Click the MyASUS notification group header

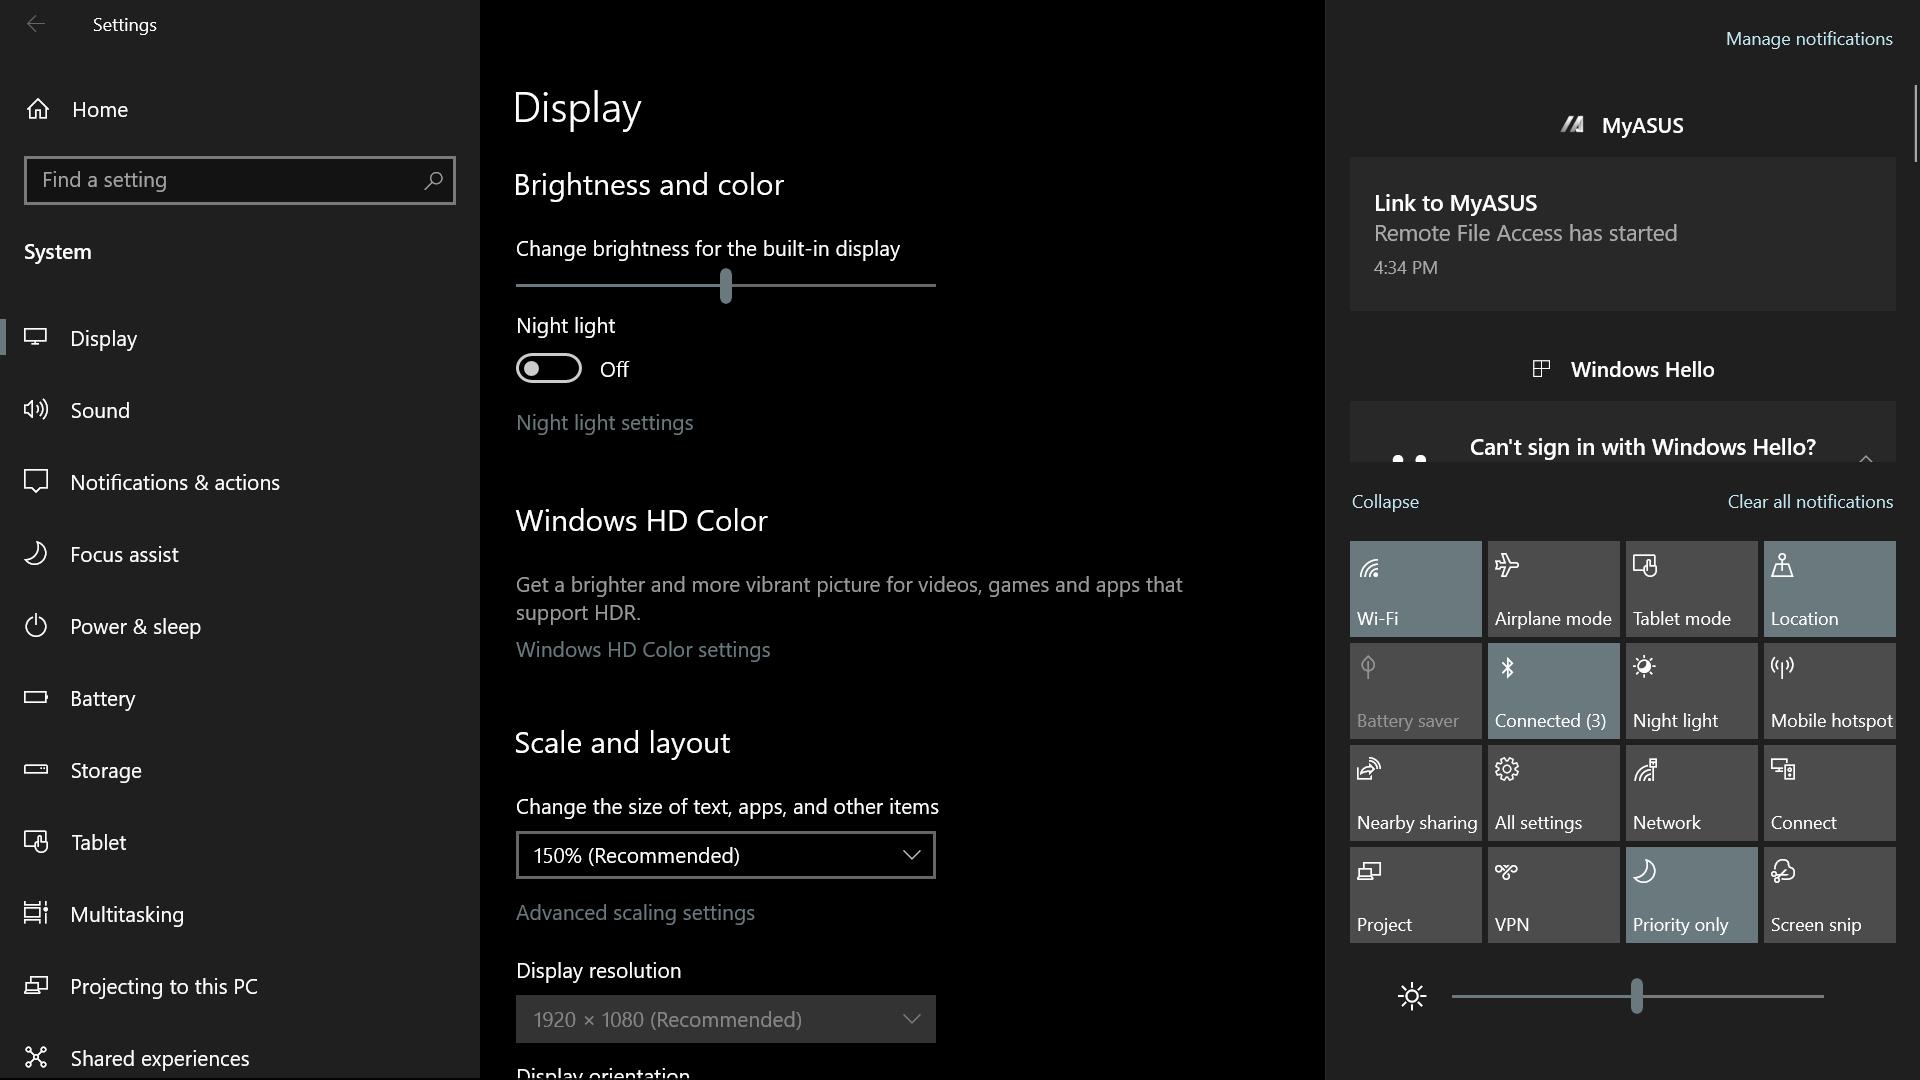coord(1623,125)
